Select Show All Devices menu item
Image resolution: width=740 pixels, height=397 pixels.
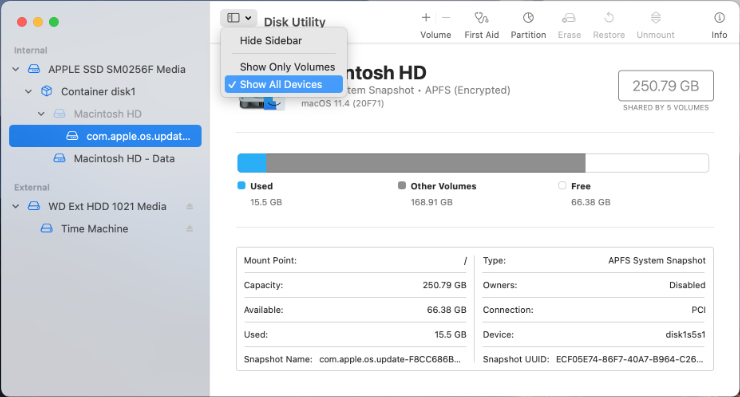click(284, 84)
